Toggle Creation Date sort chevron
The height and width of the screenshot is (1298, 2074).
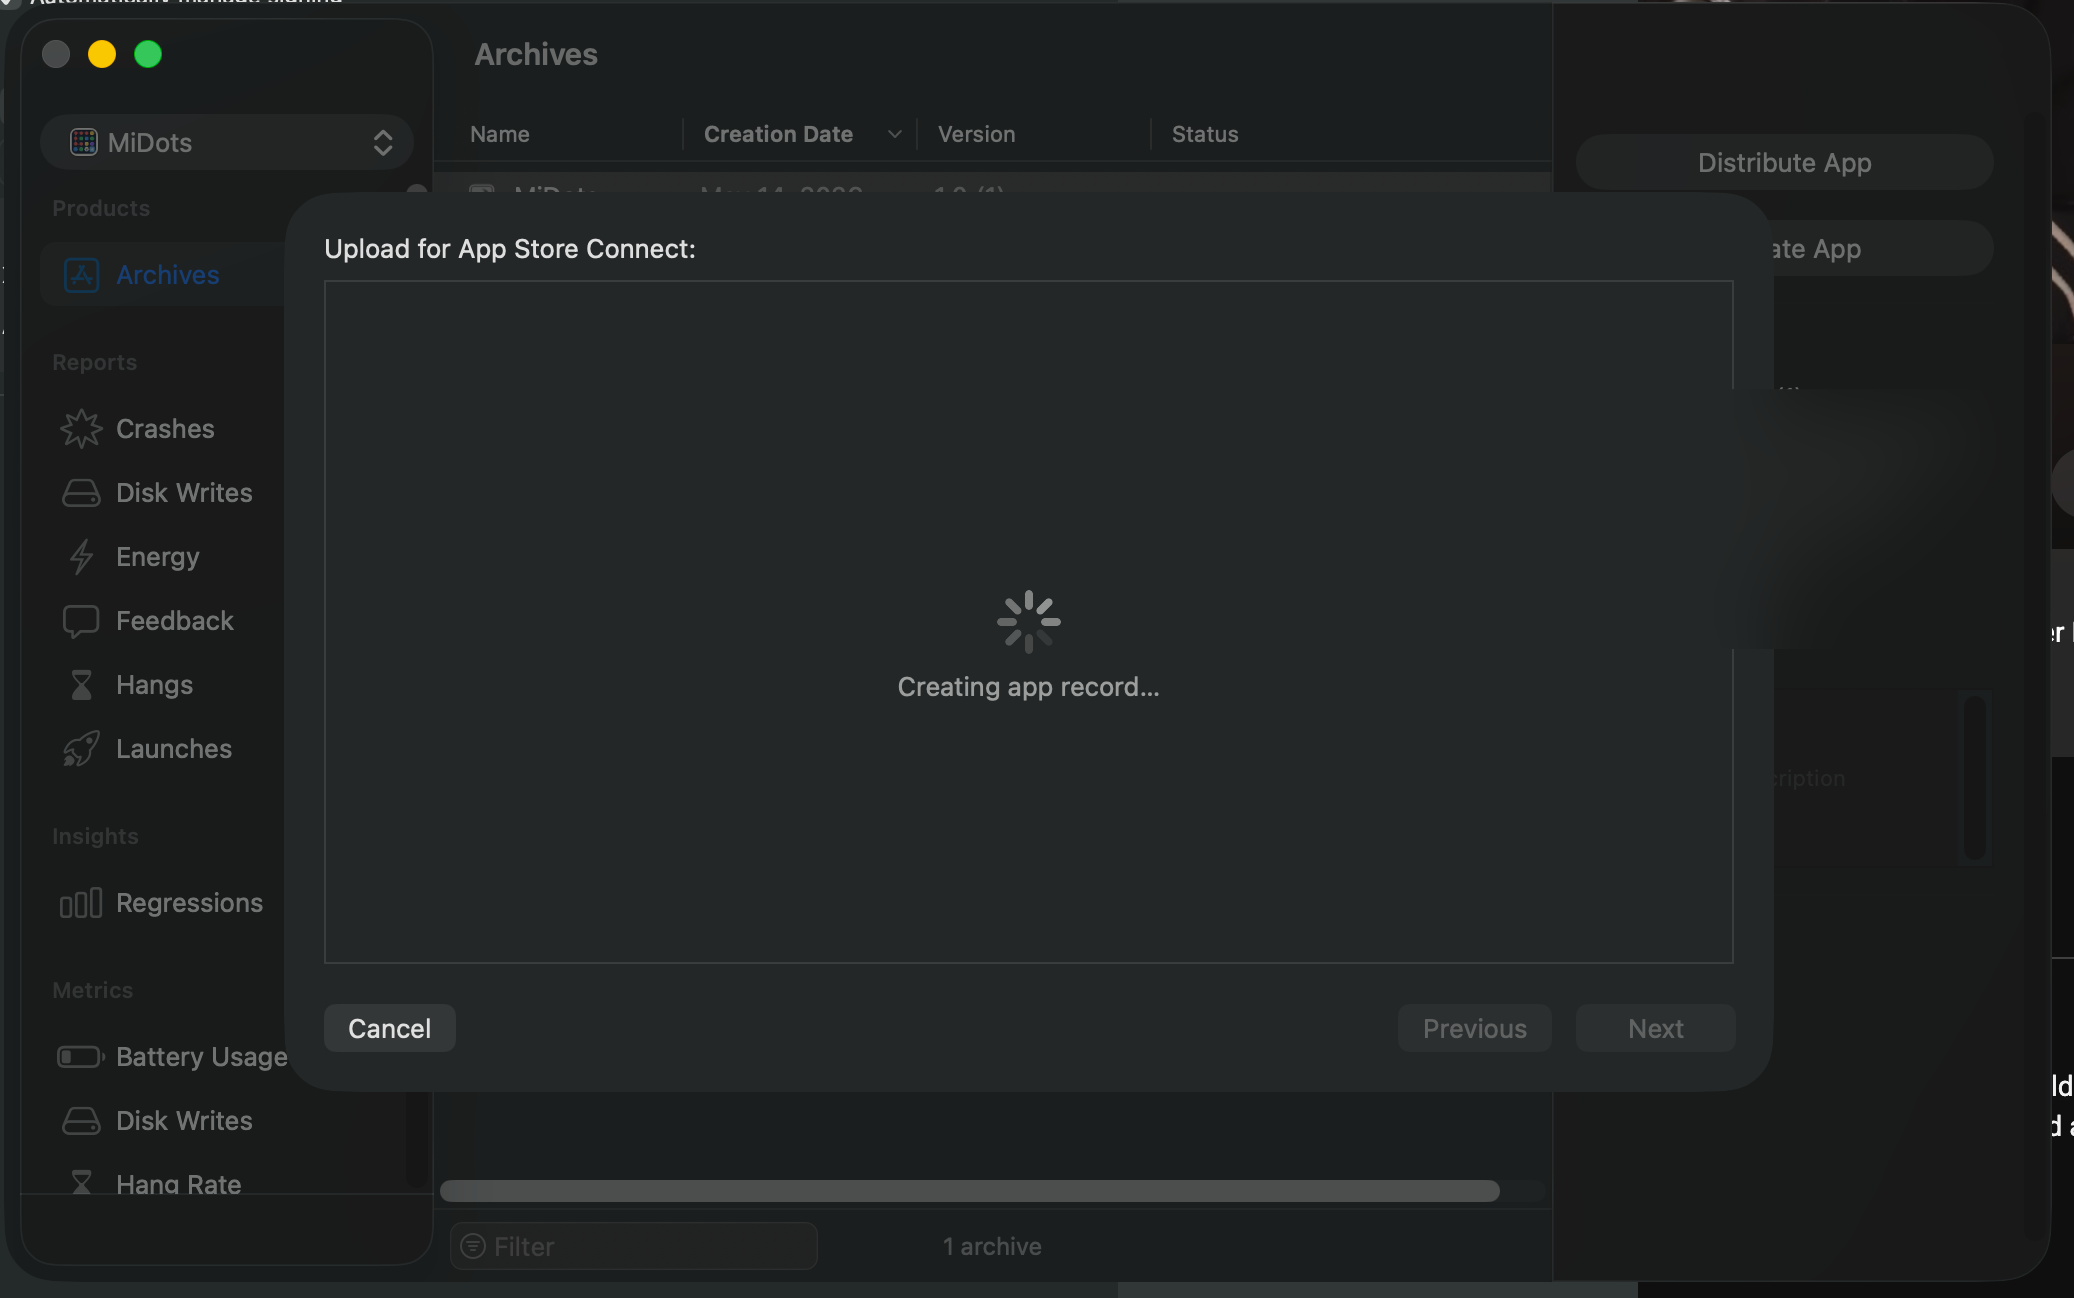coord(894,134)
